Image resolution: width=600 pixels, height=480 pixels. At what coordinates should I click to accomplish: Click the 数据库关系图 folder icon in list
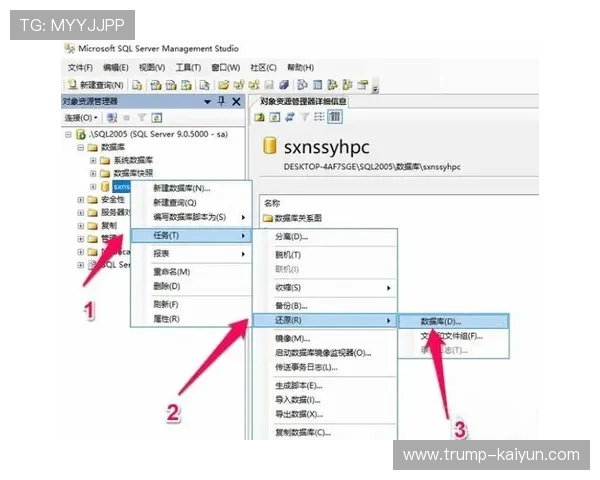pos(267,217)
